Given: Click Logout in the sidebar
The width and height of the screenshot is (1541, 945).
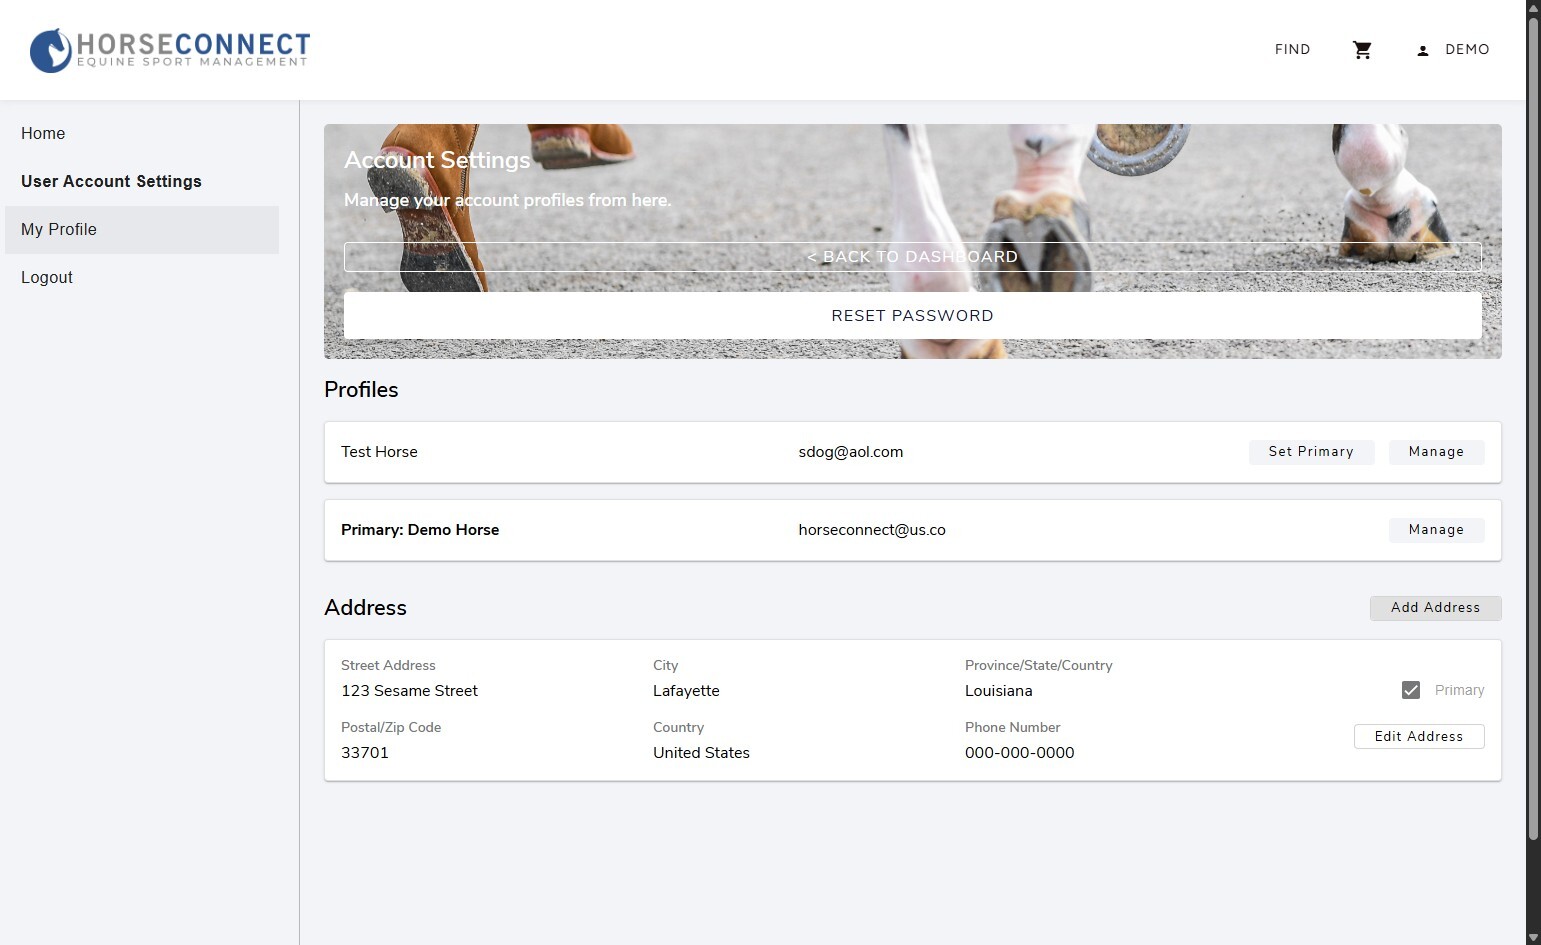Looking at the screenshot, I should [x=47, y=278].
